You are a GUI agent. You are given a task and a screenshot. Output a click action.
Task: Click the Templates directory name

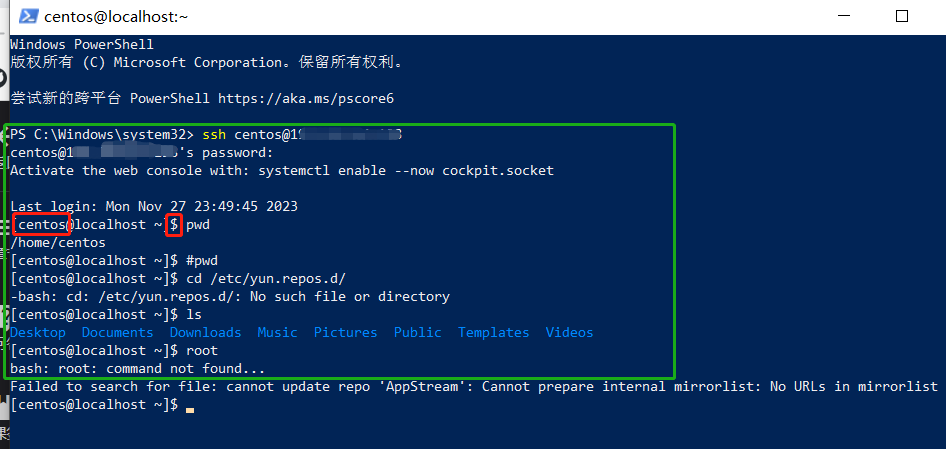(494, 333)
